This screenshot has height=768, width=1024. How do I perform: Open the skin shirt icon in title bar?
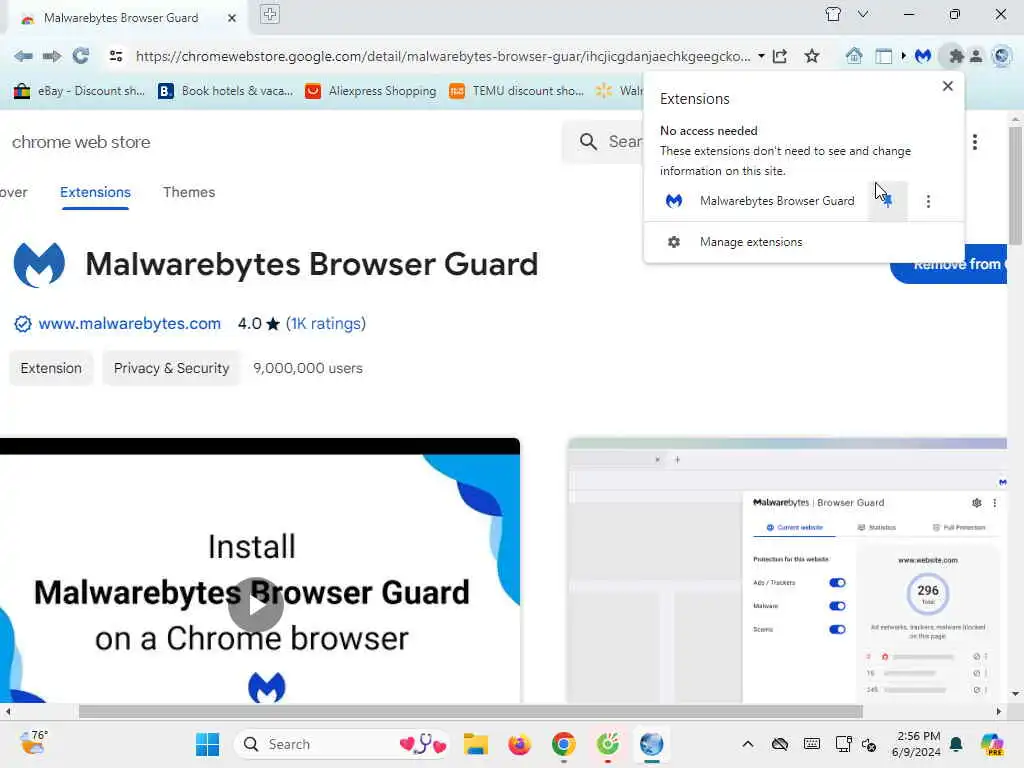(x=833, y=14)
